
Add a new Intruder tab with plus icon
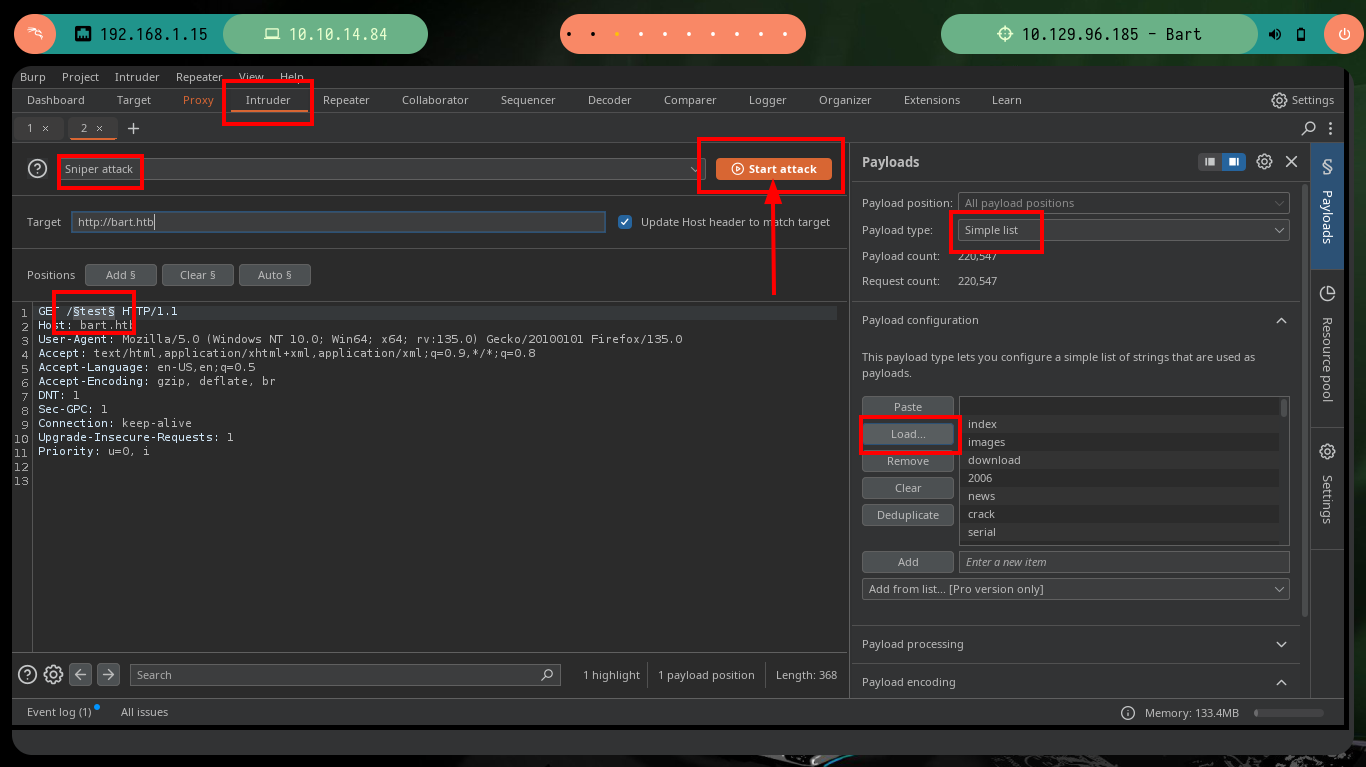(133, 128)
